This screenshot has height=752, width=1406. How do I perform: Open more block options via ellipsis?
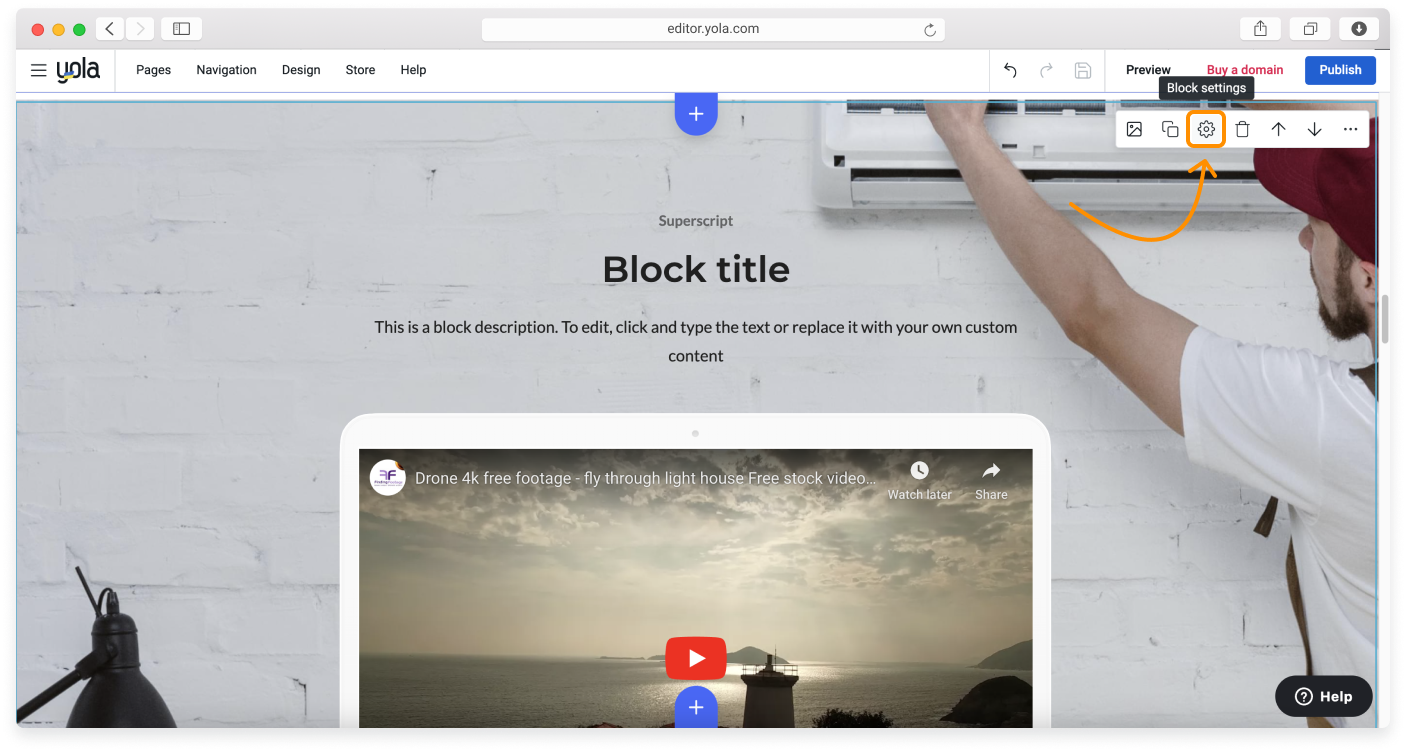click(x=1352, y=129)
